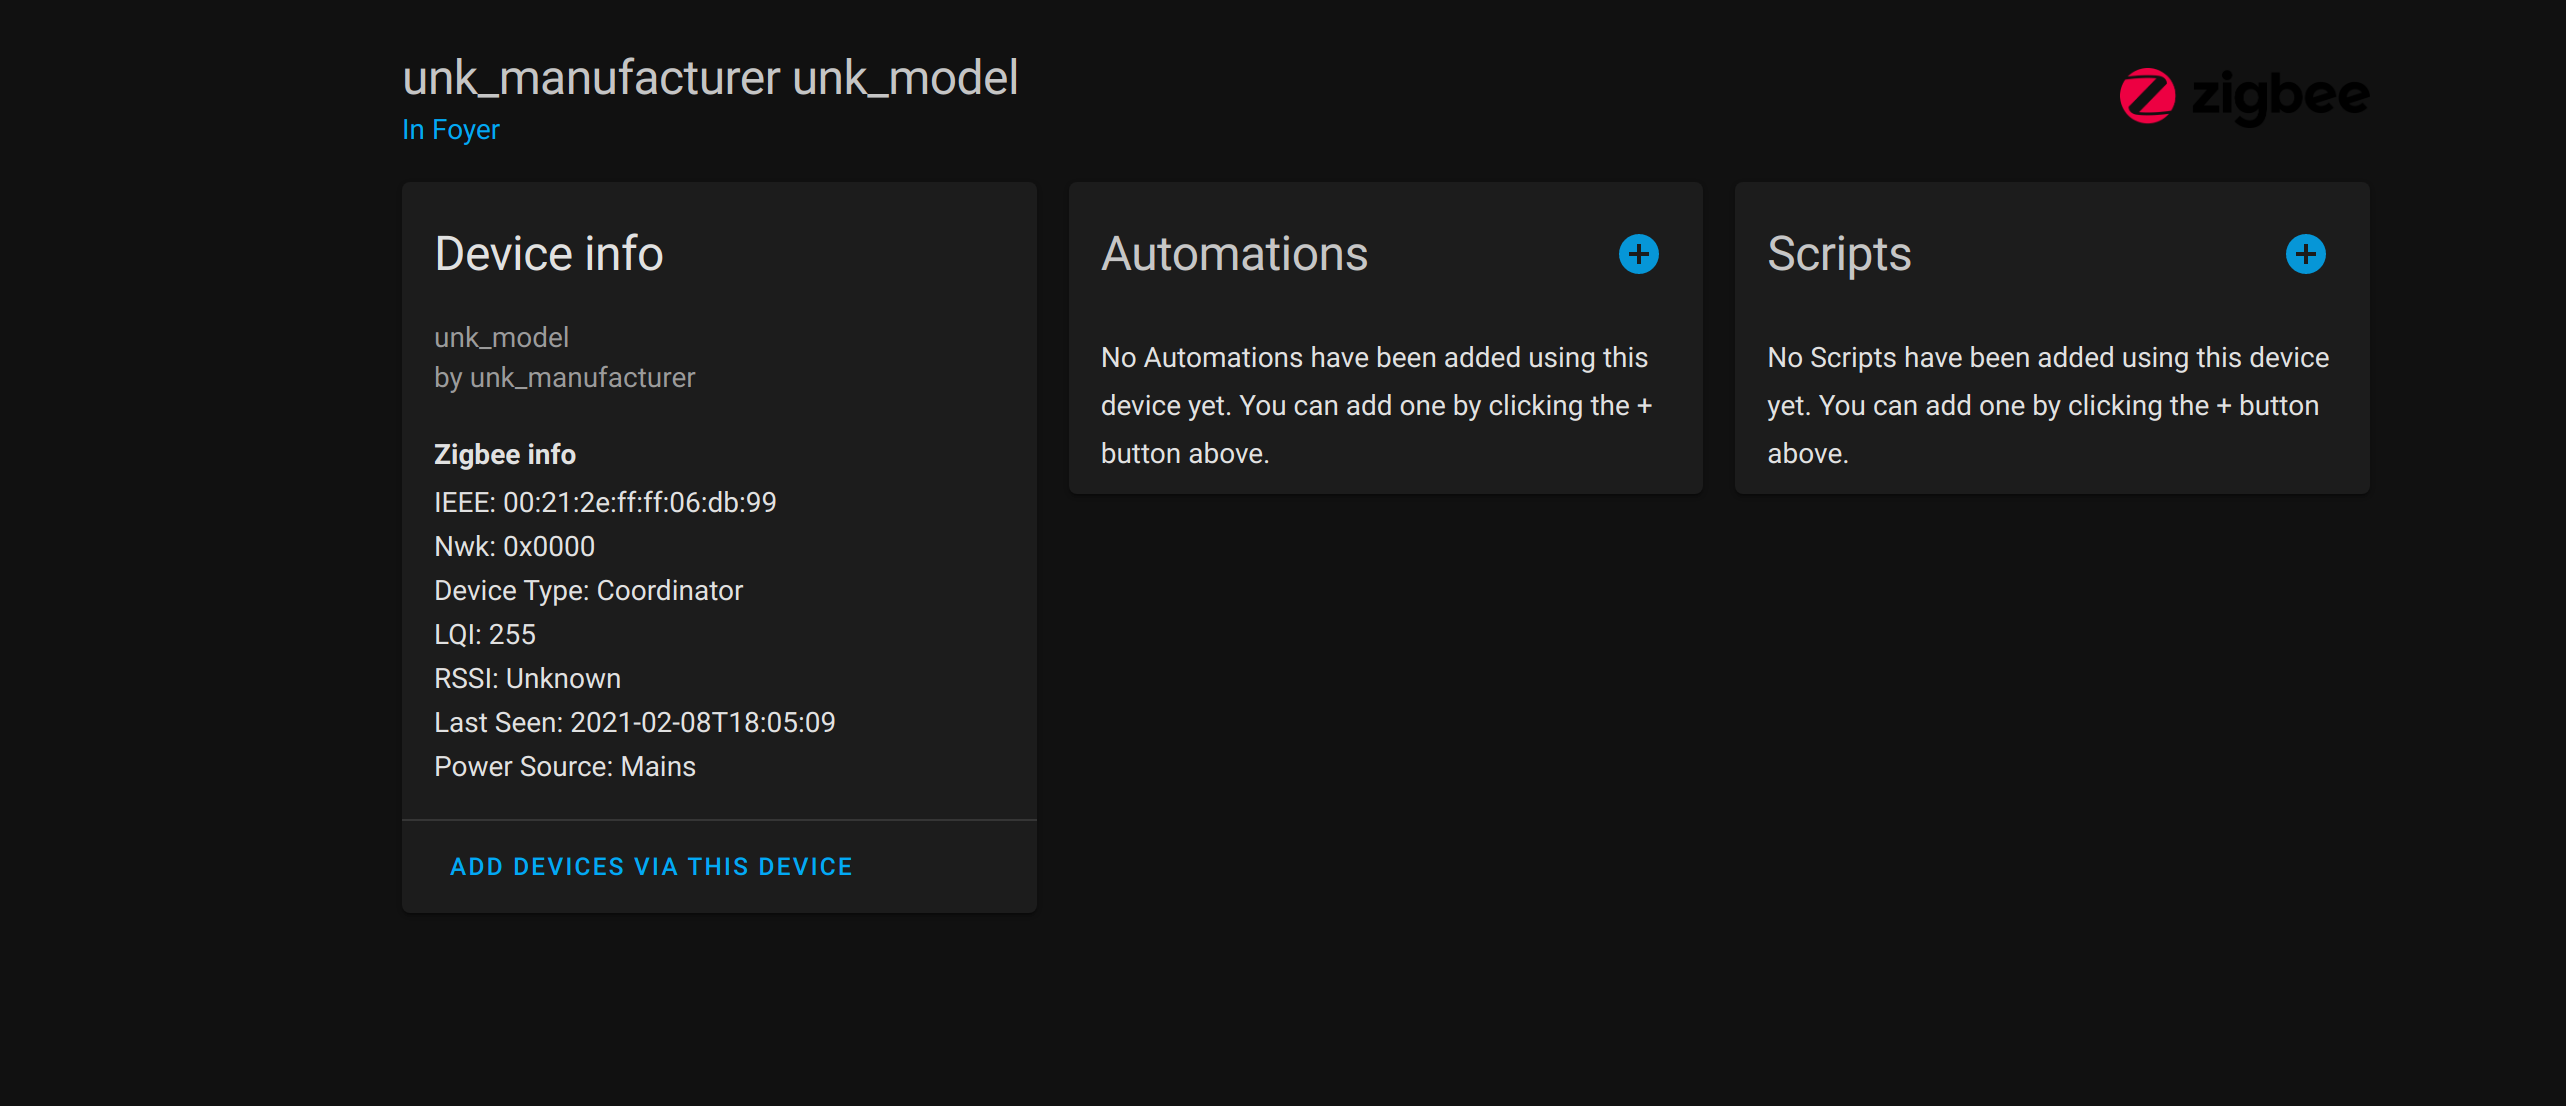Select the LQI 255 value

click(484, 634)
